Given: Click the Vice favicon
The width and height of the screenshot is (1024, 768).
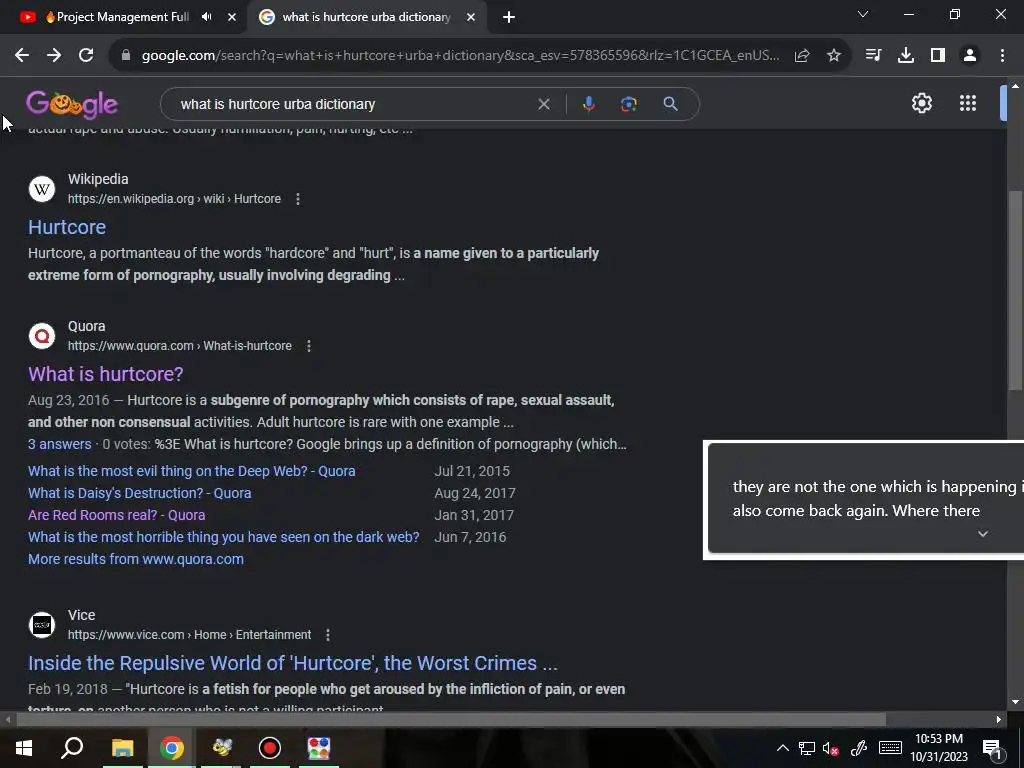Looking at the screenshot, I should (x=42, y=625).
